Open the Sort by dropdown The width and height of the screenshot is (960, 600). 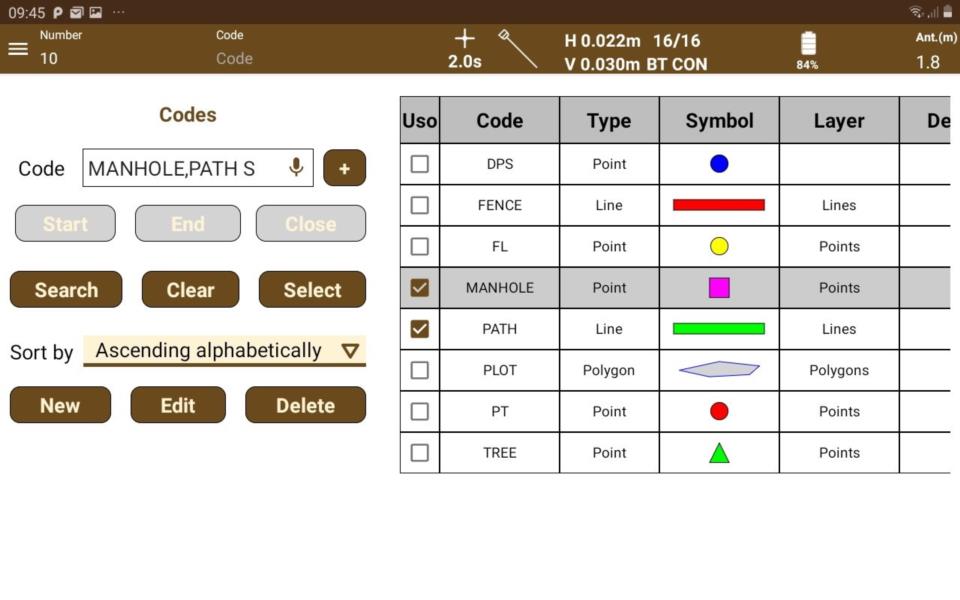point(224,351)
